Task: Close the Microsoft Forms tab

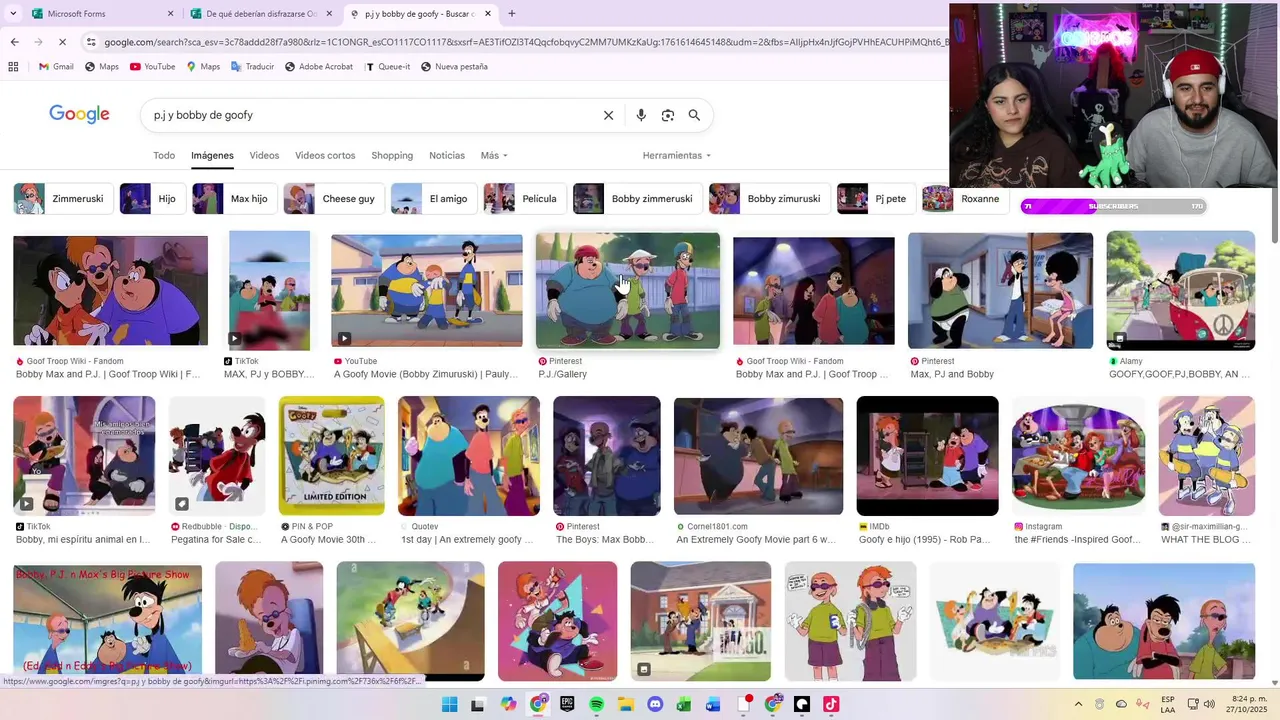Action: [x=170, y=14]
